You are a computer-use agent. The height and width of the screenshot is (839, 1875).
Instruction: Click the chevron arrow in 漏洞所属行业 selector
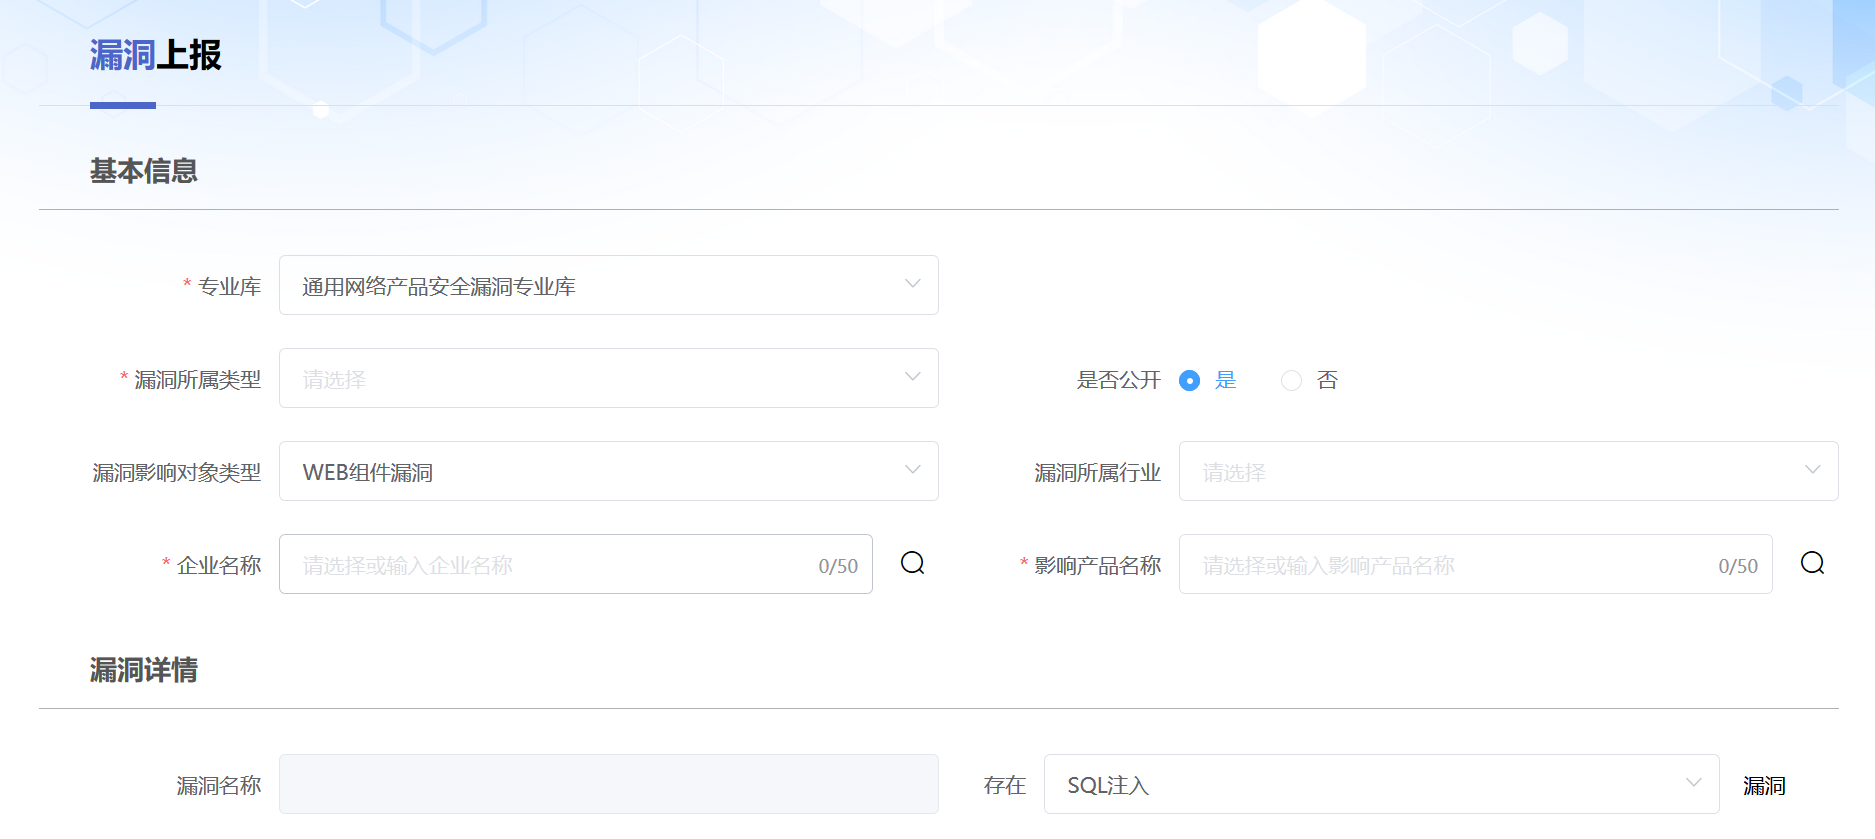1812,470
